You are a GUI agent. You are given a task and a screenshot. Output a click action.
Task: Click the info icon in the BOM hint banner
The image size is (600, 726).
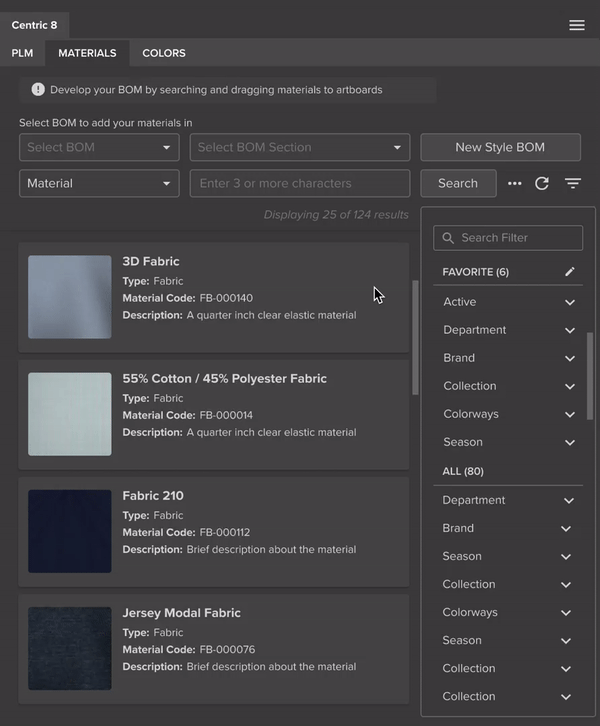[x=38, y=90]
